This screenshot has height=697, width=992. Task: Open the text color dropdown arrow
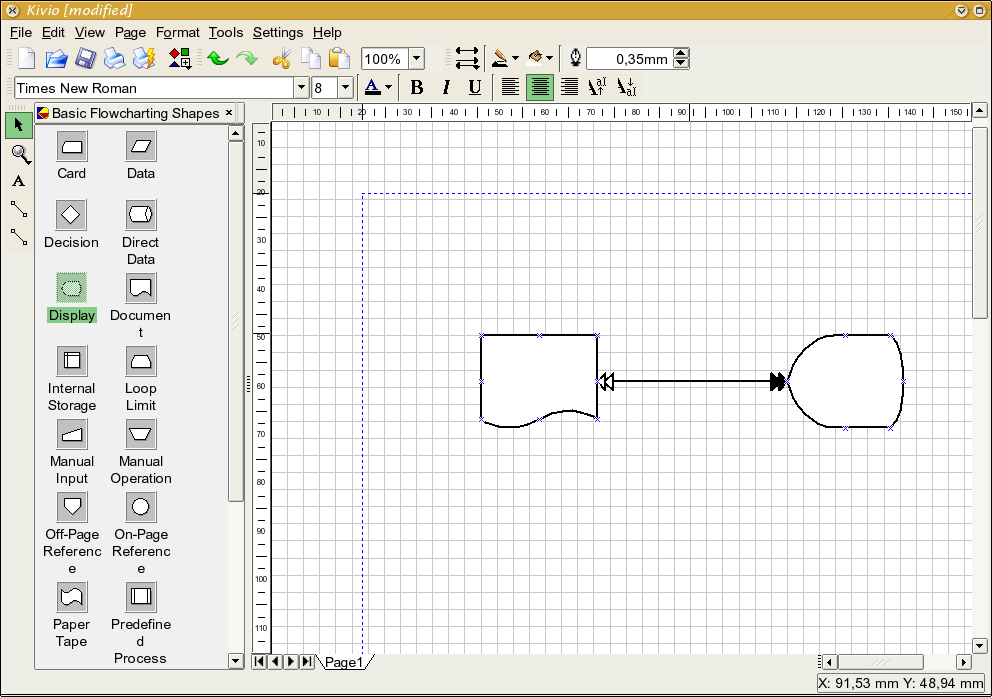[388, 87]
